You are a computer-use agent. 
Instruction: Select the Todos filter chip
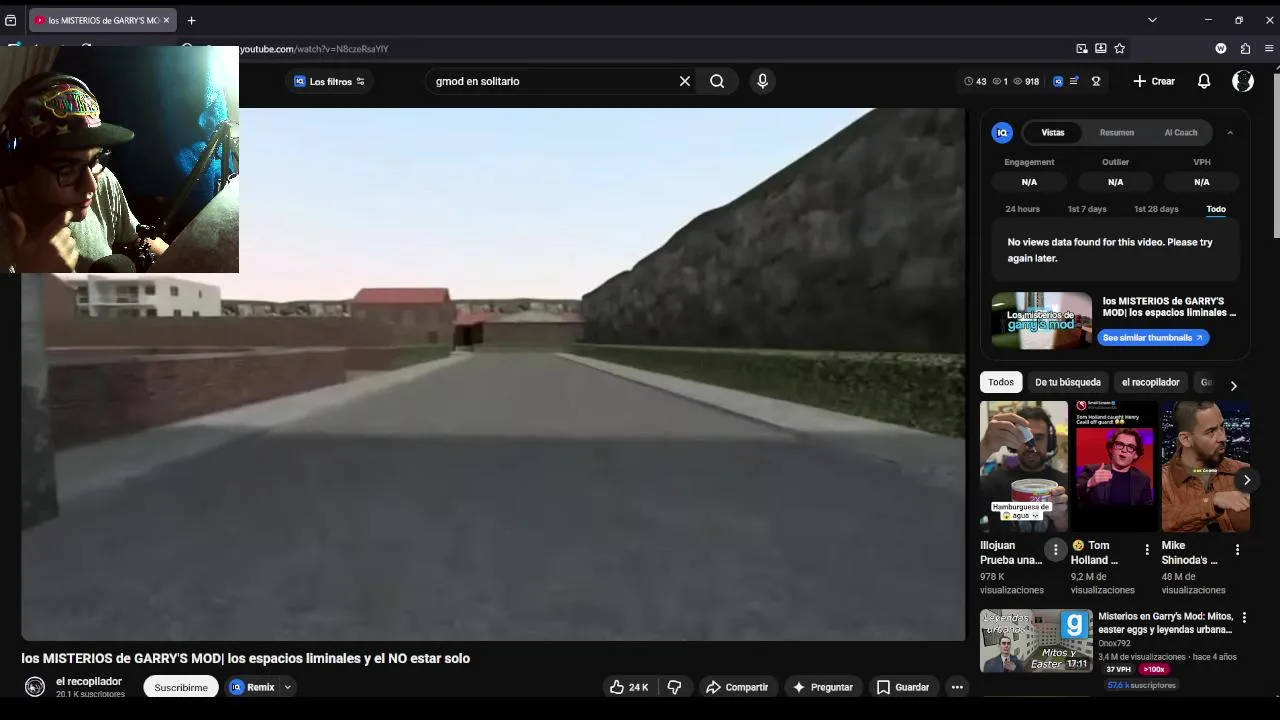pyautogui.click(x=1001, y=382)
